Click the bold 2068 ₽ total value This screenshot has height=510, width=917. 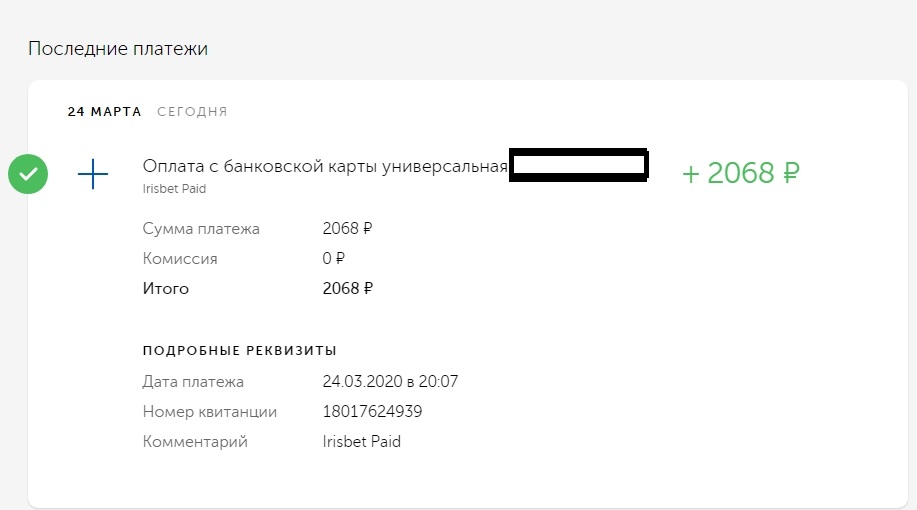[x=347, y=289]
